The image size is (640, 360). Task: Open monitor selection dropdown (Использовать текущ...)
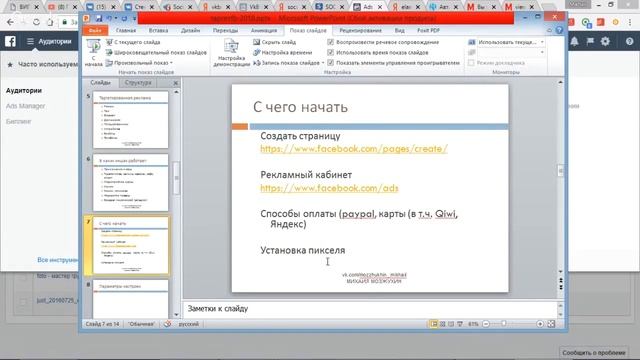tap(542, 42)
